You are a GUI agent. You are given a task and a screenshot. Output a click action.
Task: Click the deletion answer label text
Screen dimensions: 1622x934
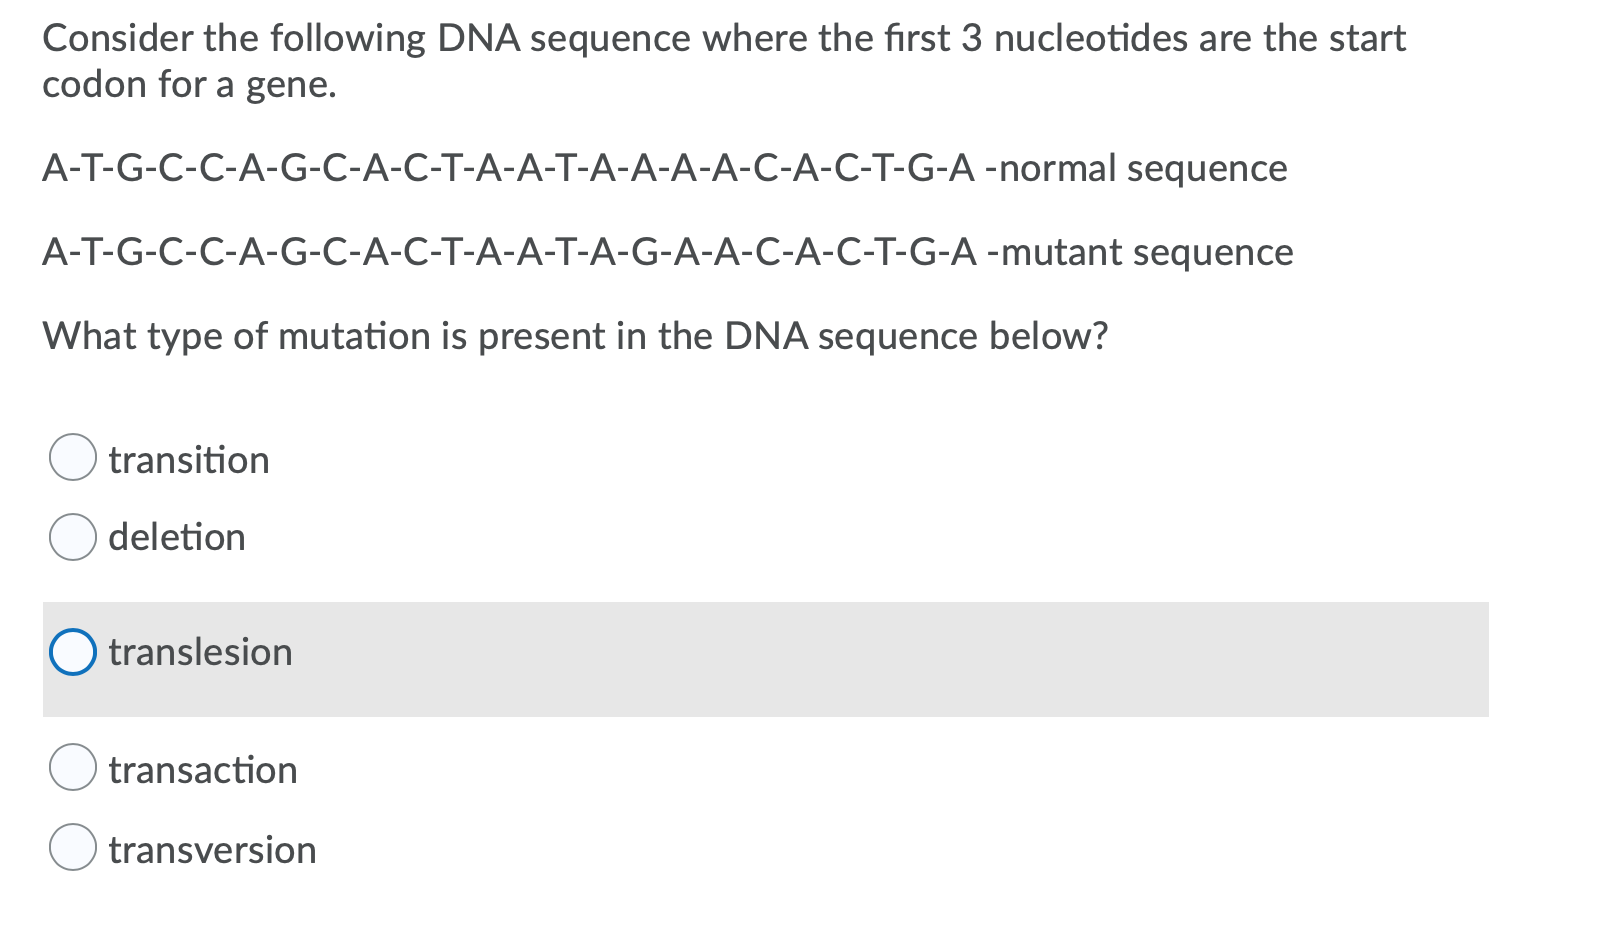point(176,538)
